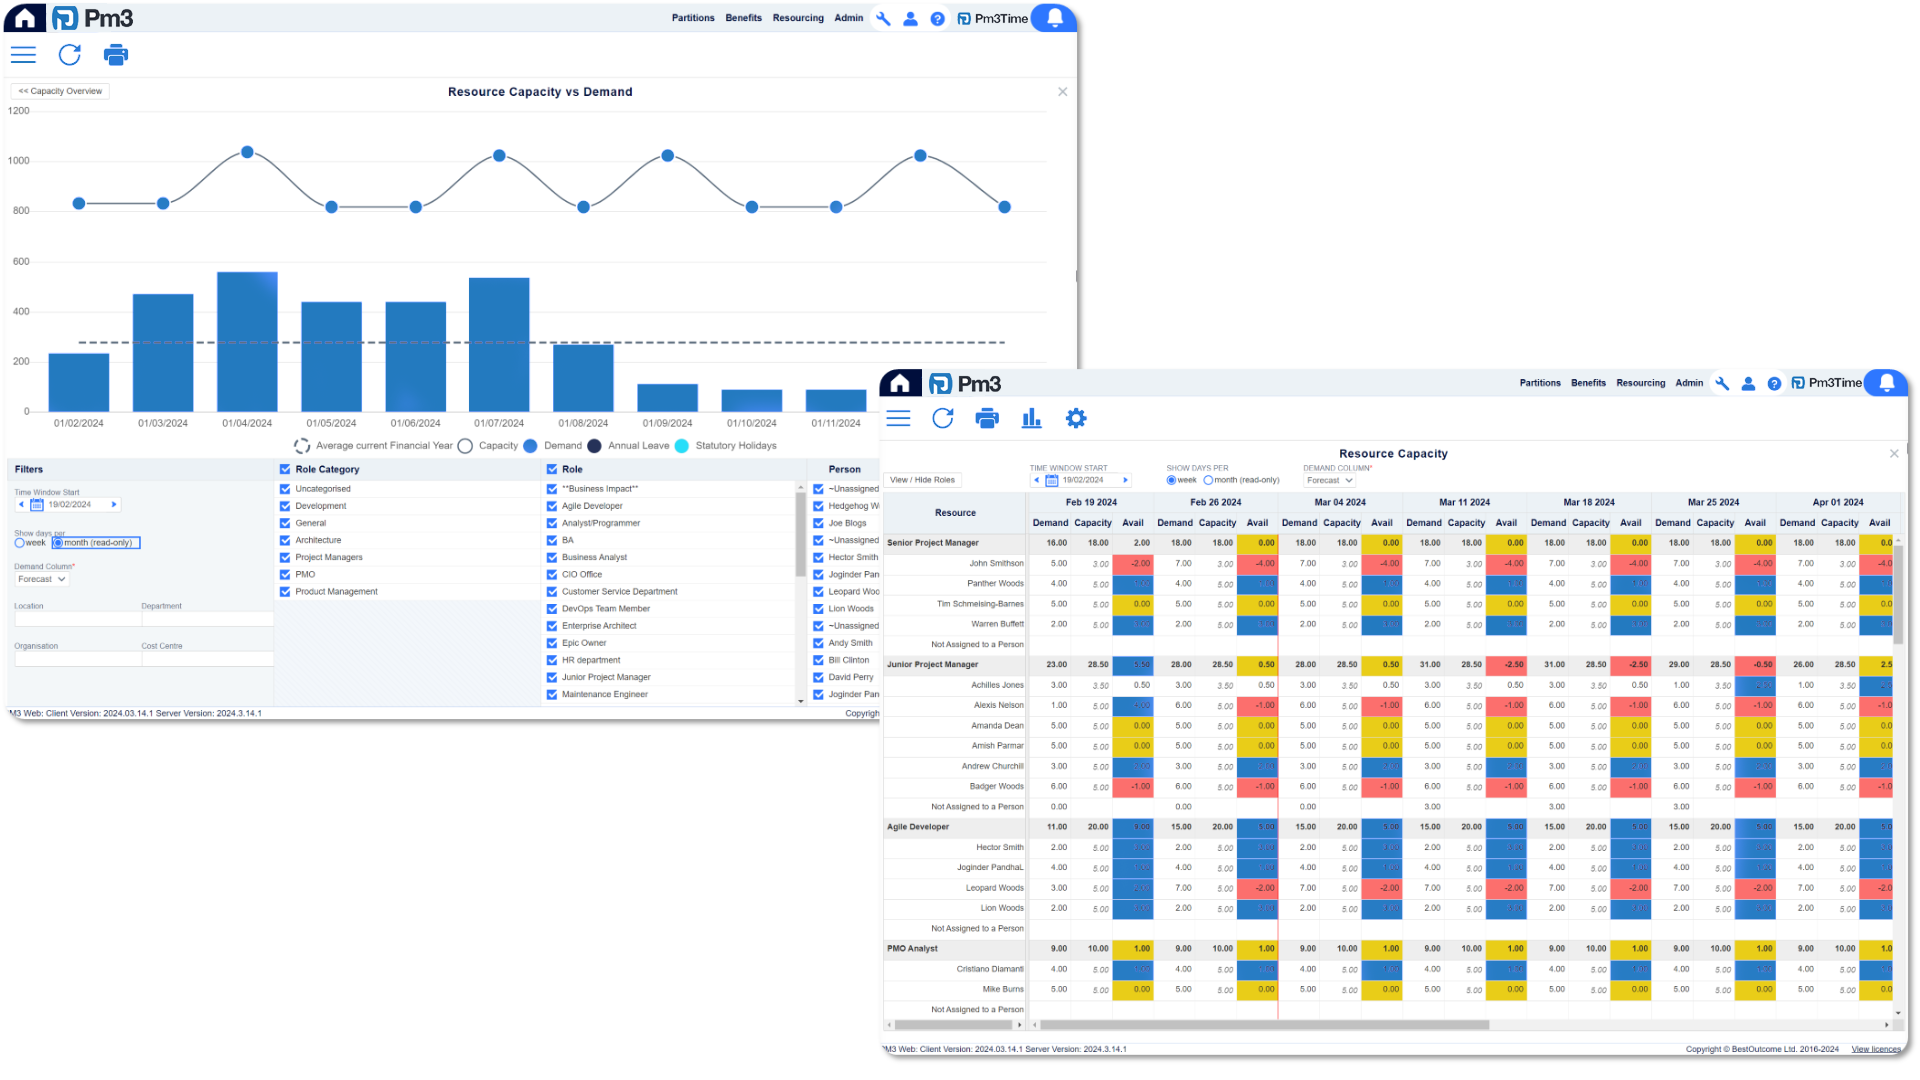Open Benefits menu in the Capacity vs Demand window
The height and width of the screenshot is (1080, 1920).
[x=743, y=18]
